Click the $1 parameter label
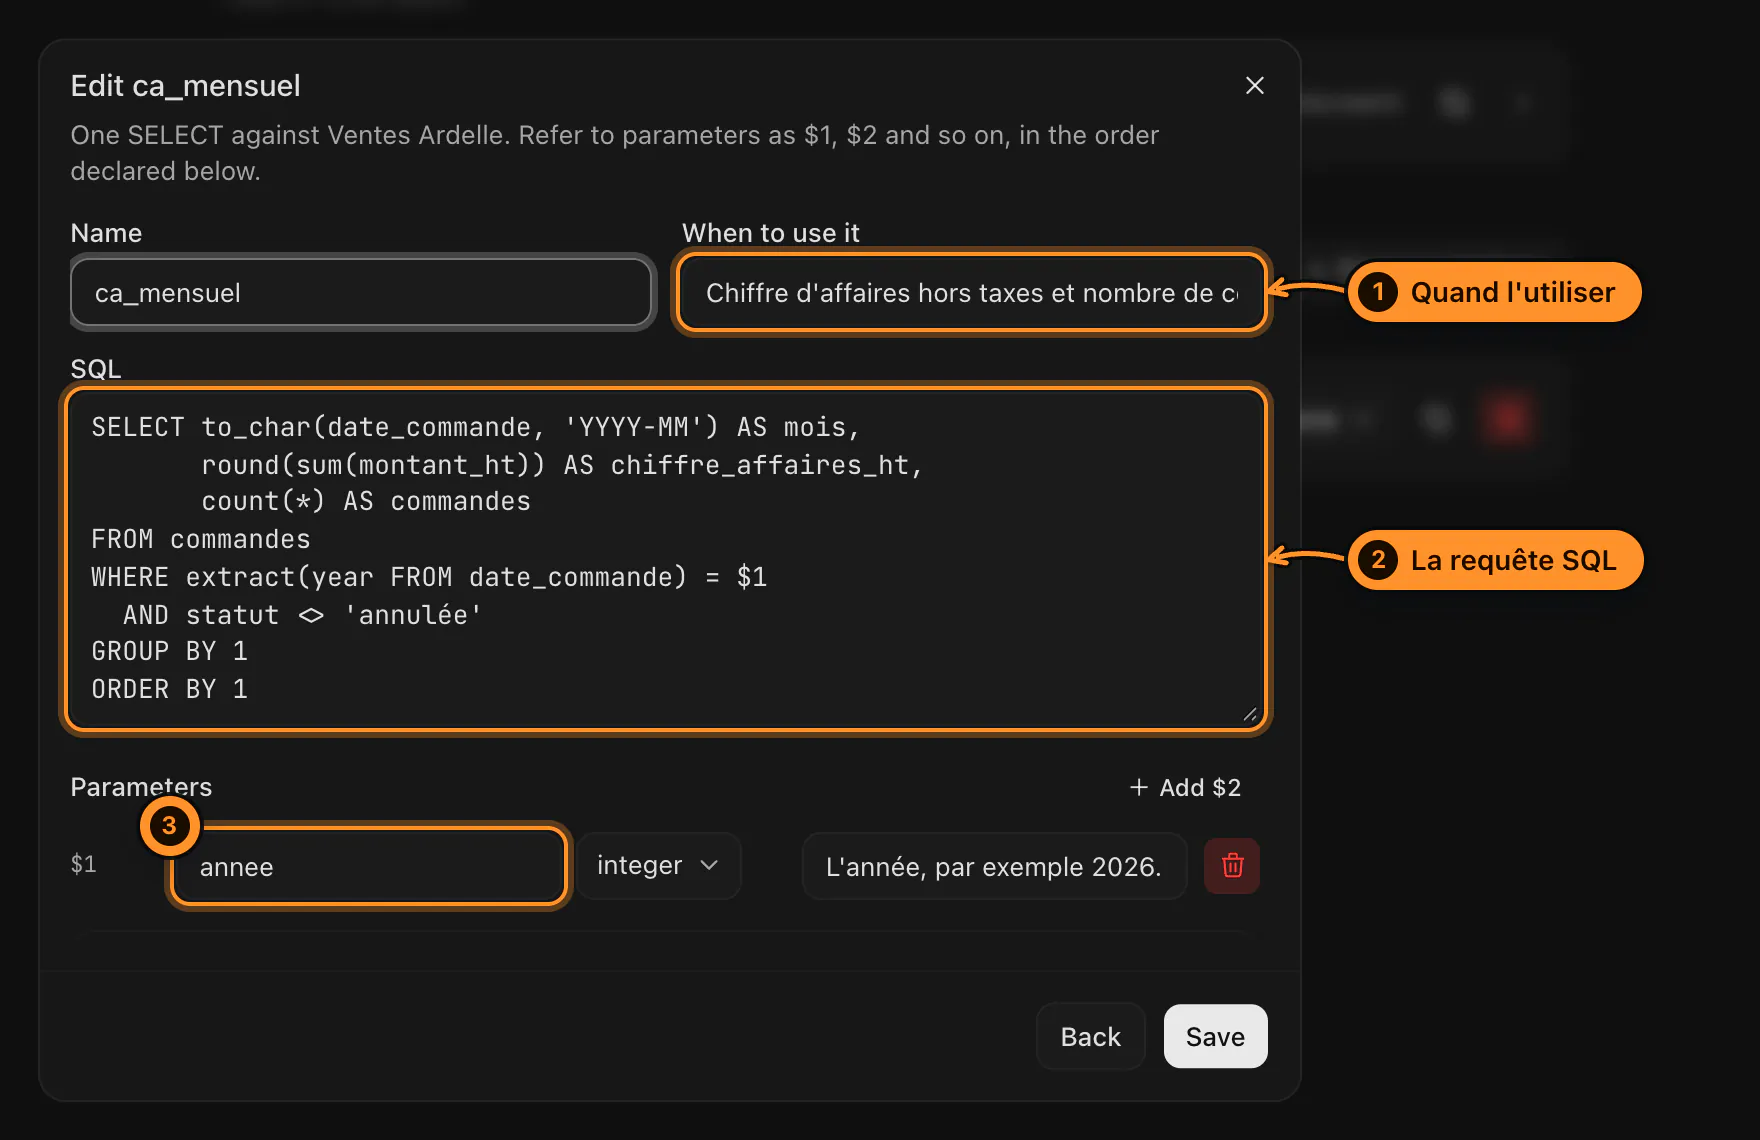Viewport: 1760px width, 1140px height. 84,865
